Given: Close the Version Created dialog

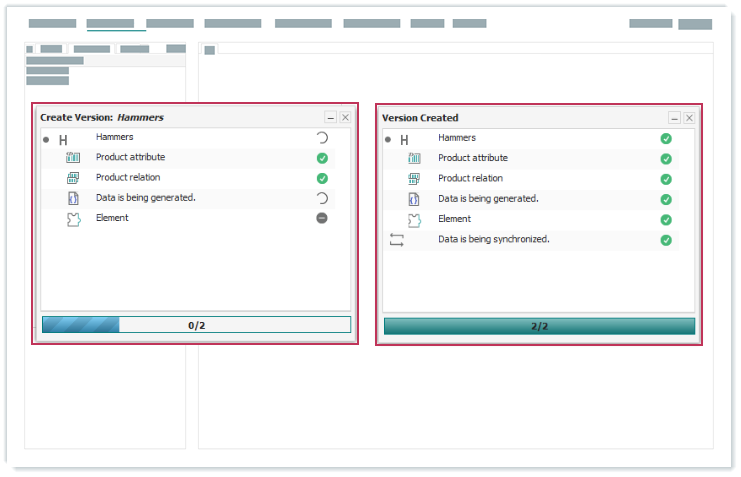Looking at the screenshot, I should coord(688,118).
